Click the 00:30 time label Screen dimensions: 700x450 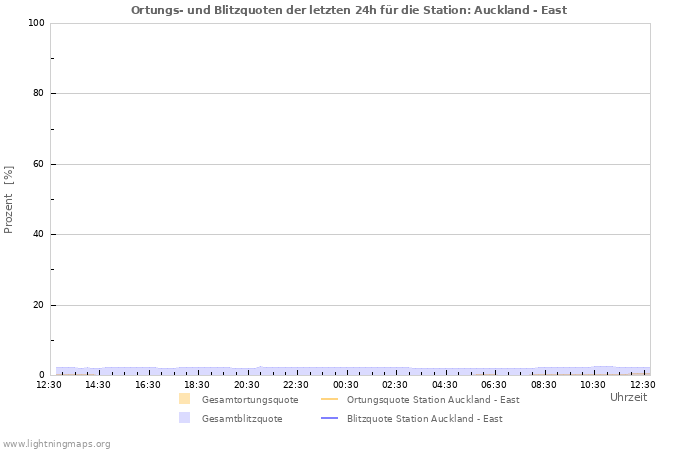tap(346, 385)
